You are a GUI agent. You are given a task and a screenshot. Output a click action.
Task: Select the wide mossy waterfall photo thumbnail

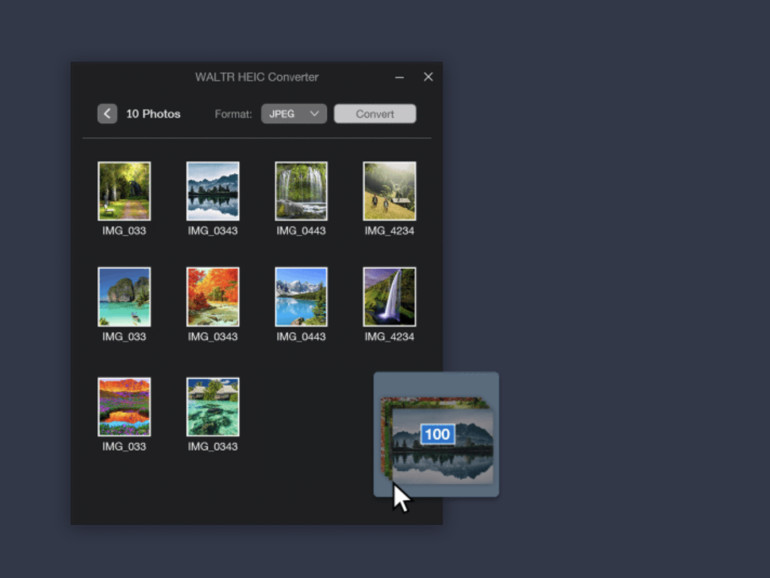tap(301, 191)
